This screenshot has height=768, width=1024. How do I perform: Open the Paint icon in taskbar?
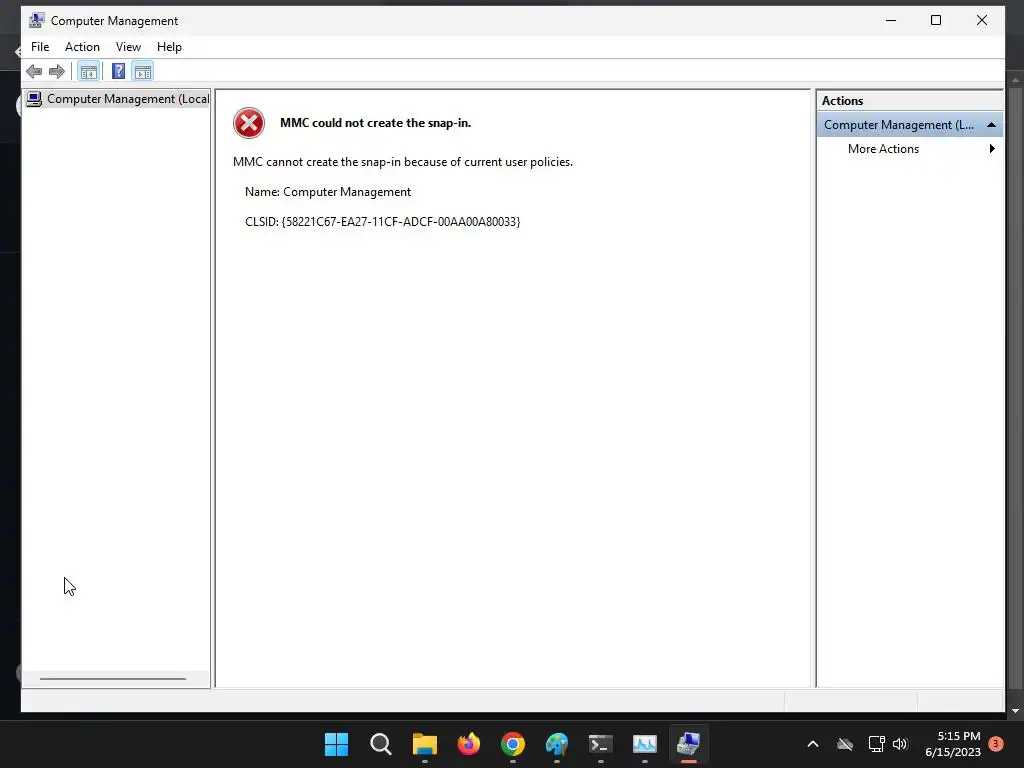(x=556, y=744)
